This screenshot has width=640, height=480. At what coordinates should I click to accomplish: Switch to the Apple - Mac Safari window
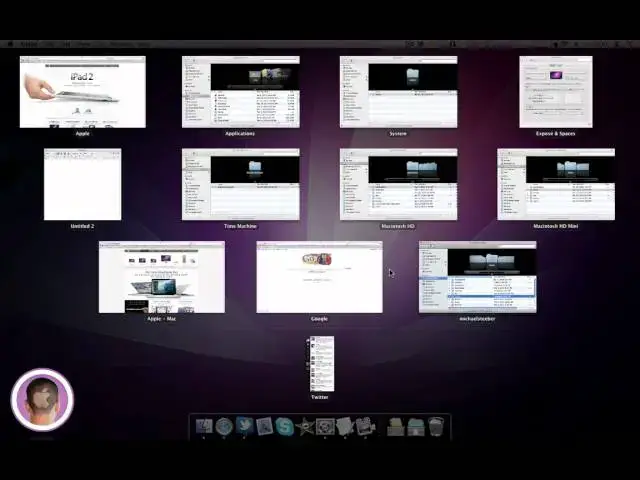pos(162,277)
